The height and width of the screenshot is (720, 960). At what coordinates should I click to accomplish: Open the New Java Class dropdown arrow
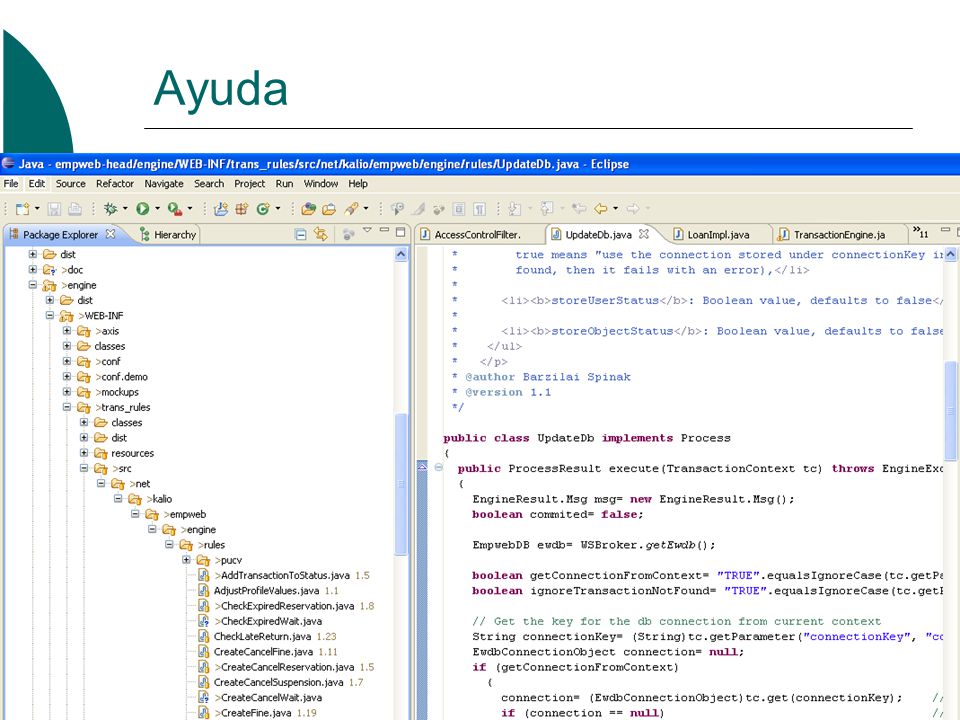(277, 209)
